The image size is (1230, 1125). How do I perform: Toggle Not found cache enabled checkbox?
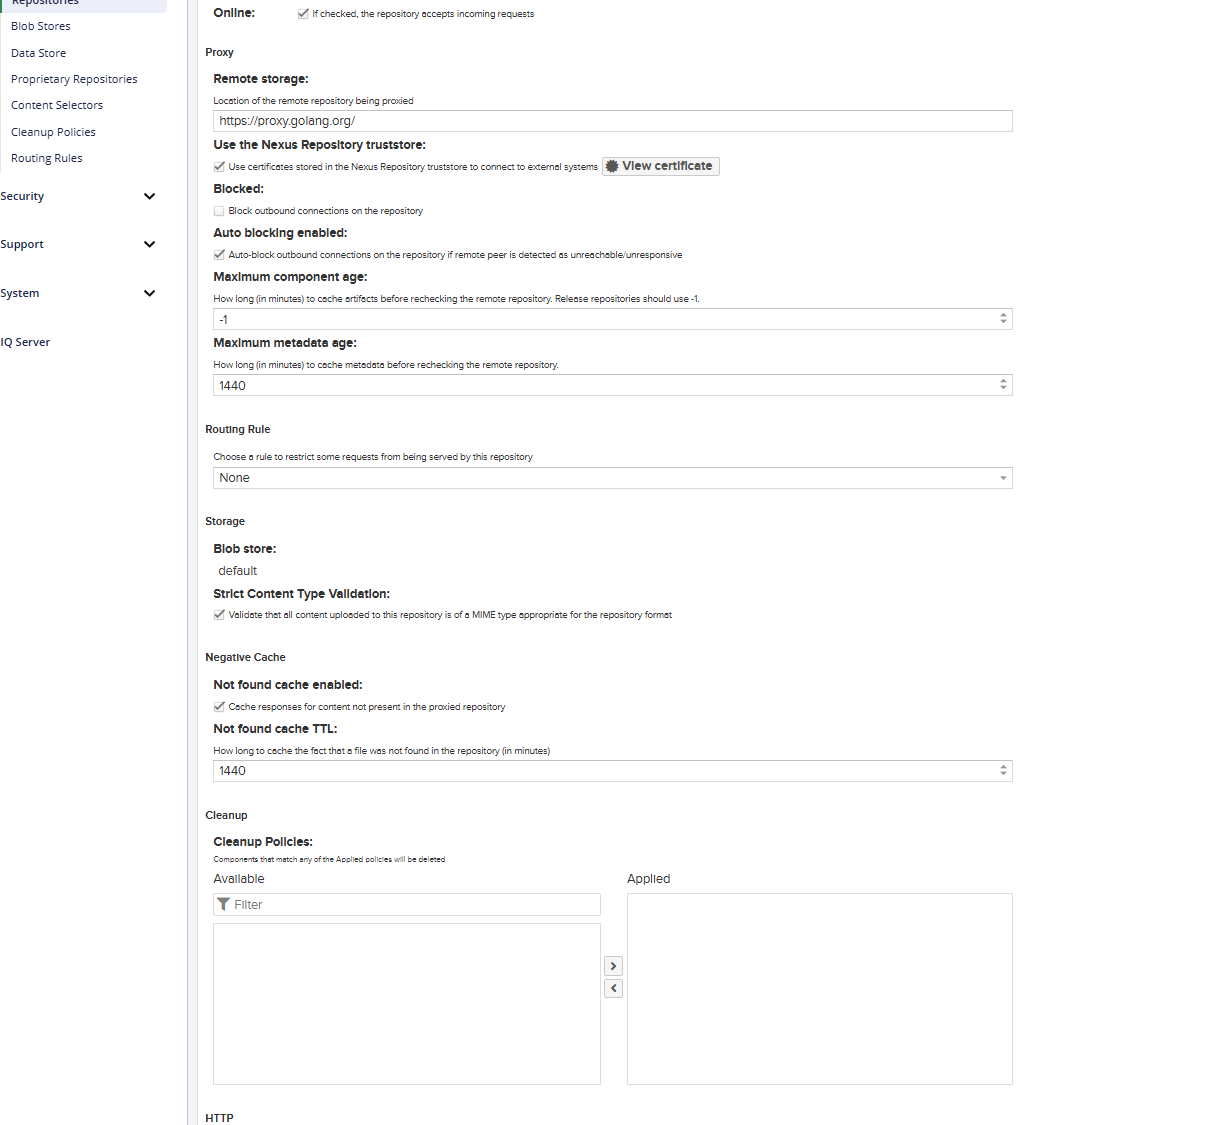(219, 707)
